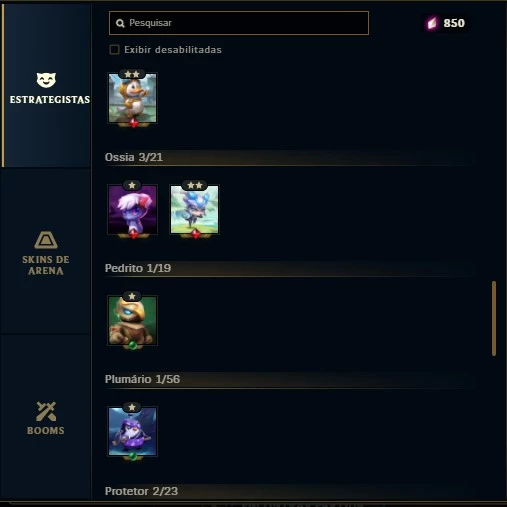Select the one-star Pedrito thumbnail
This screenshot has width=507, height=507.
pos(132,320)
